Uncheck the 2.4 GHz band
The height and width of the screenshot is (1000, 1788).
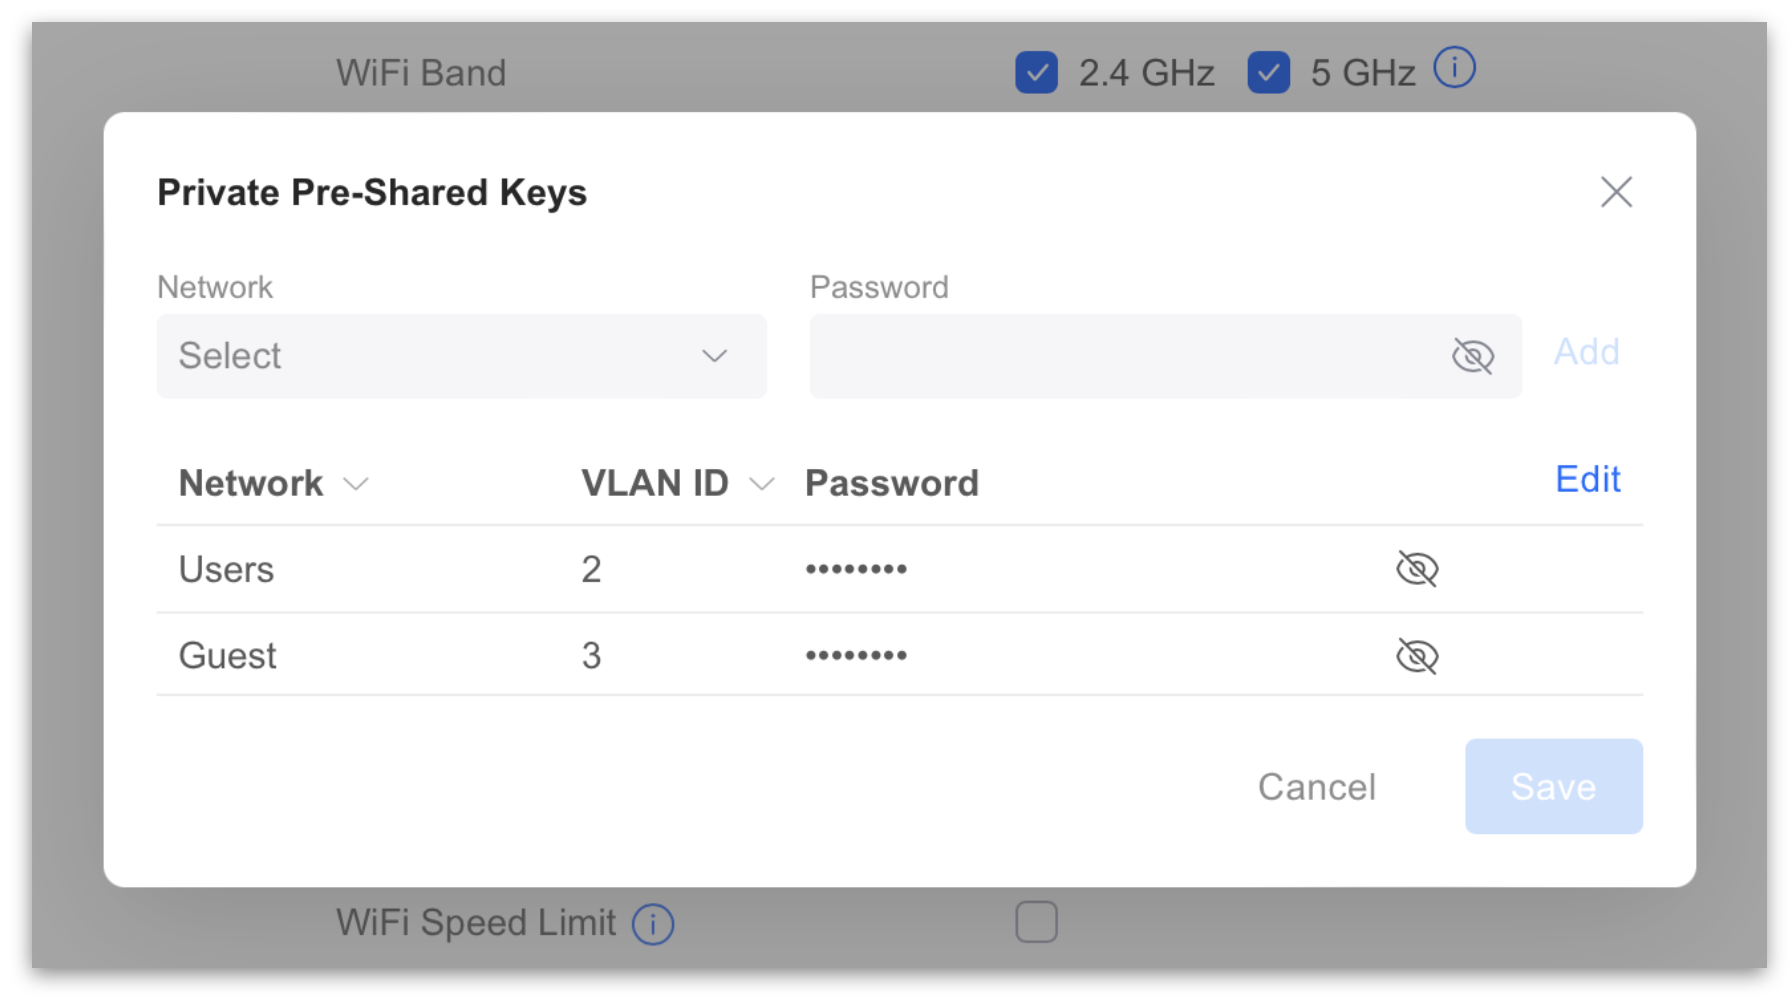pos(1036,72)
